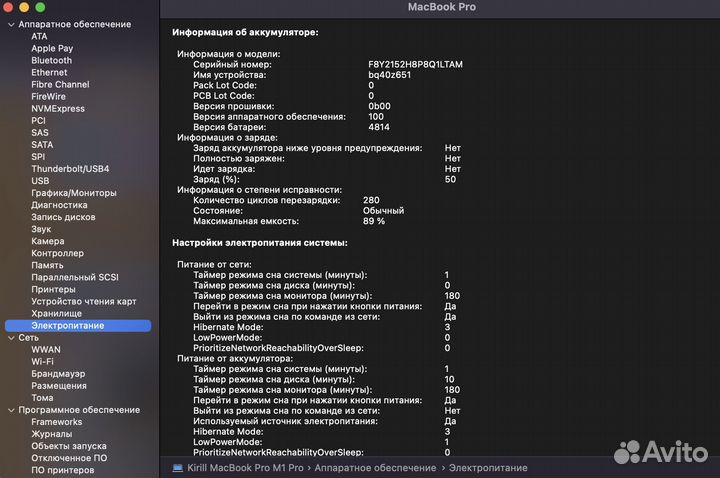Click Kirill MacBook Pro M1 Pro breadcrumb
This screenshot has height=478, width=720.
245,468
